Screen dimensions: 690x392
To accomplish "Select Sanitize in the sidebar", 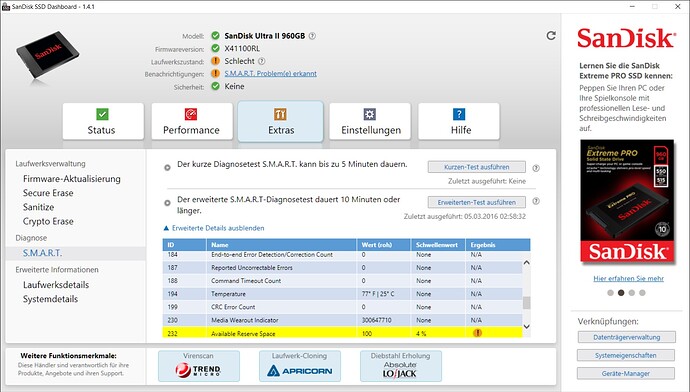I will click(x=38, y=207).
